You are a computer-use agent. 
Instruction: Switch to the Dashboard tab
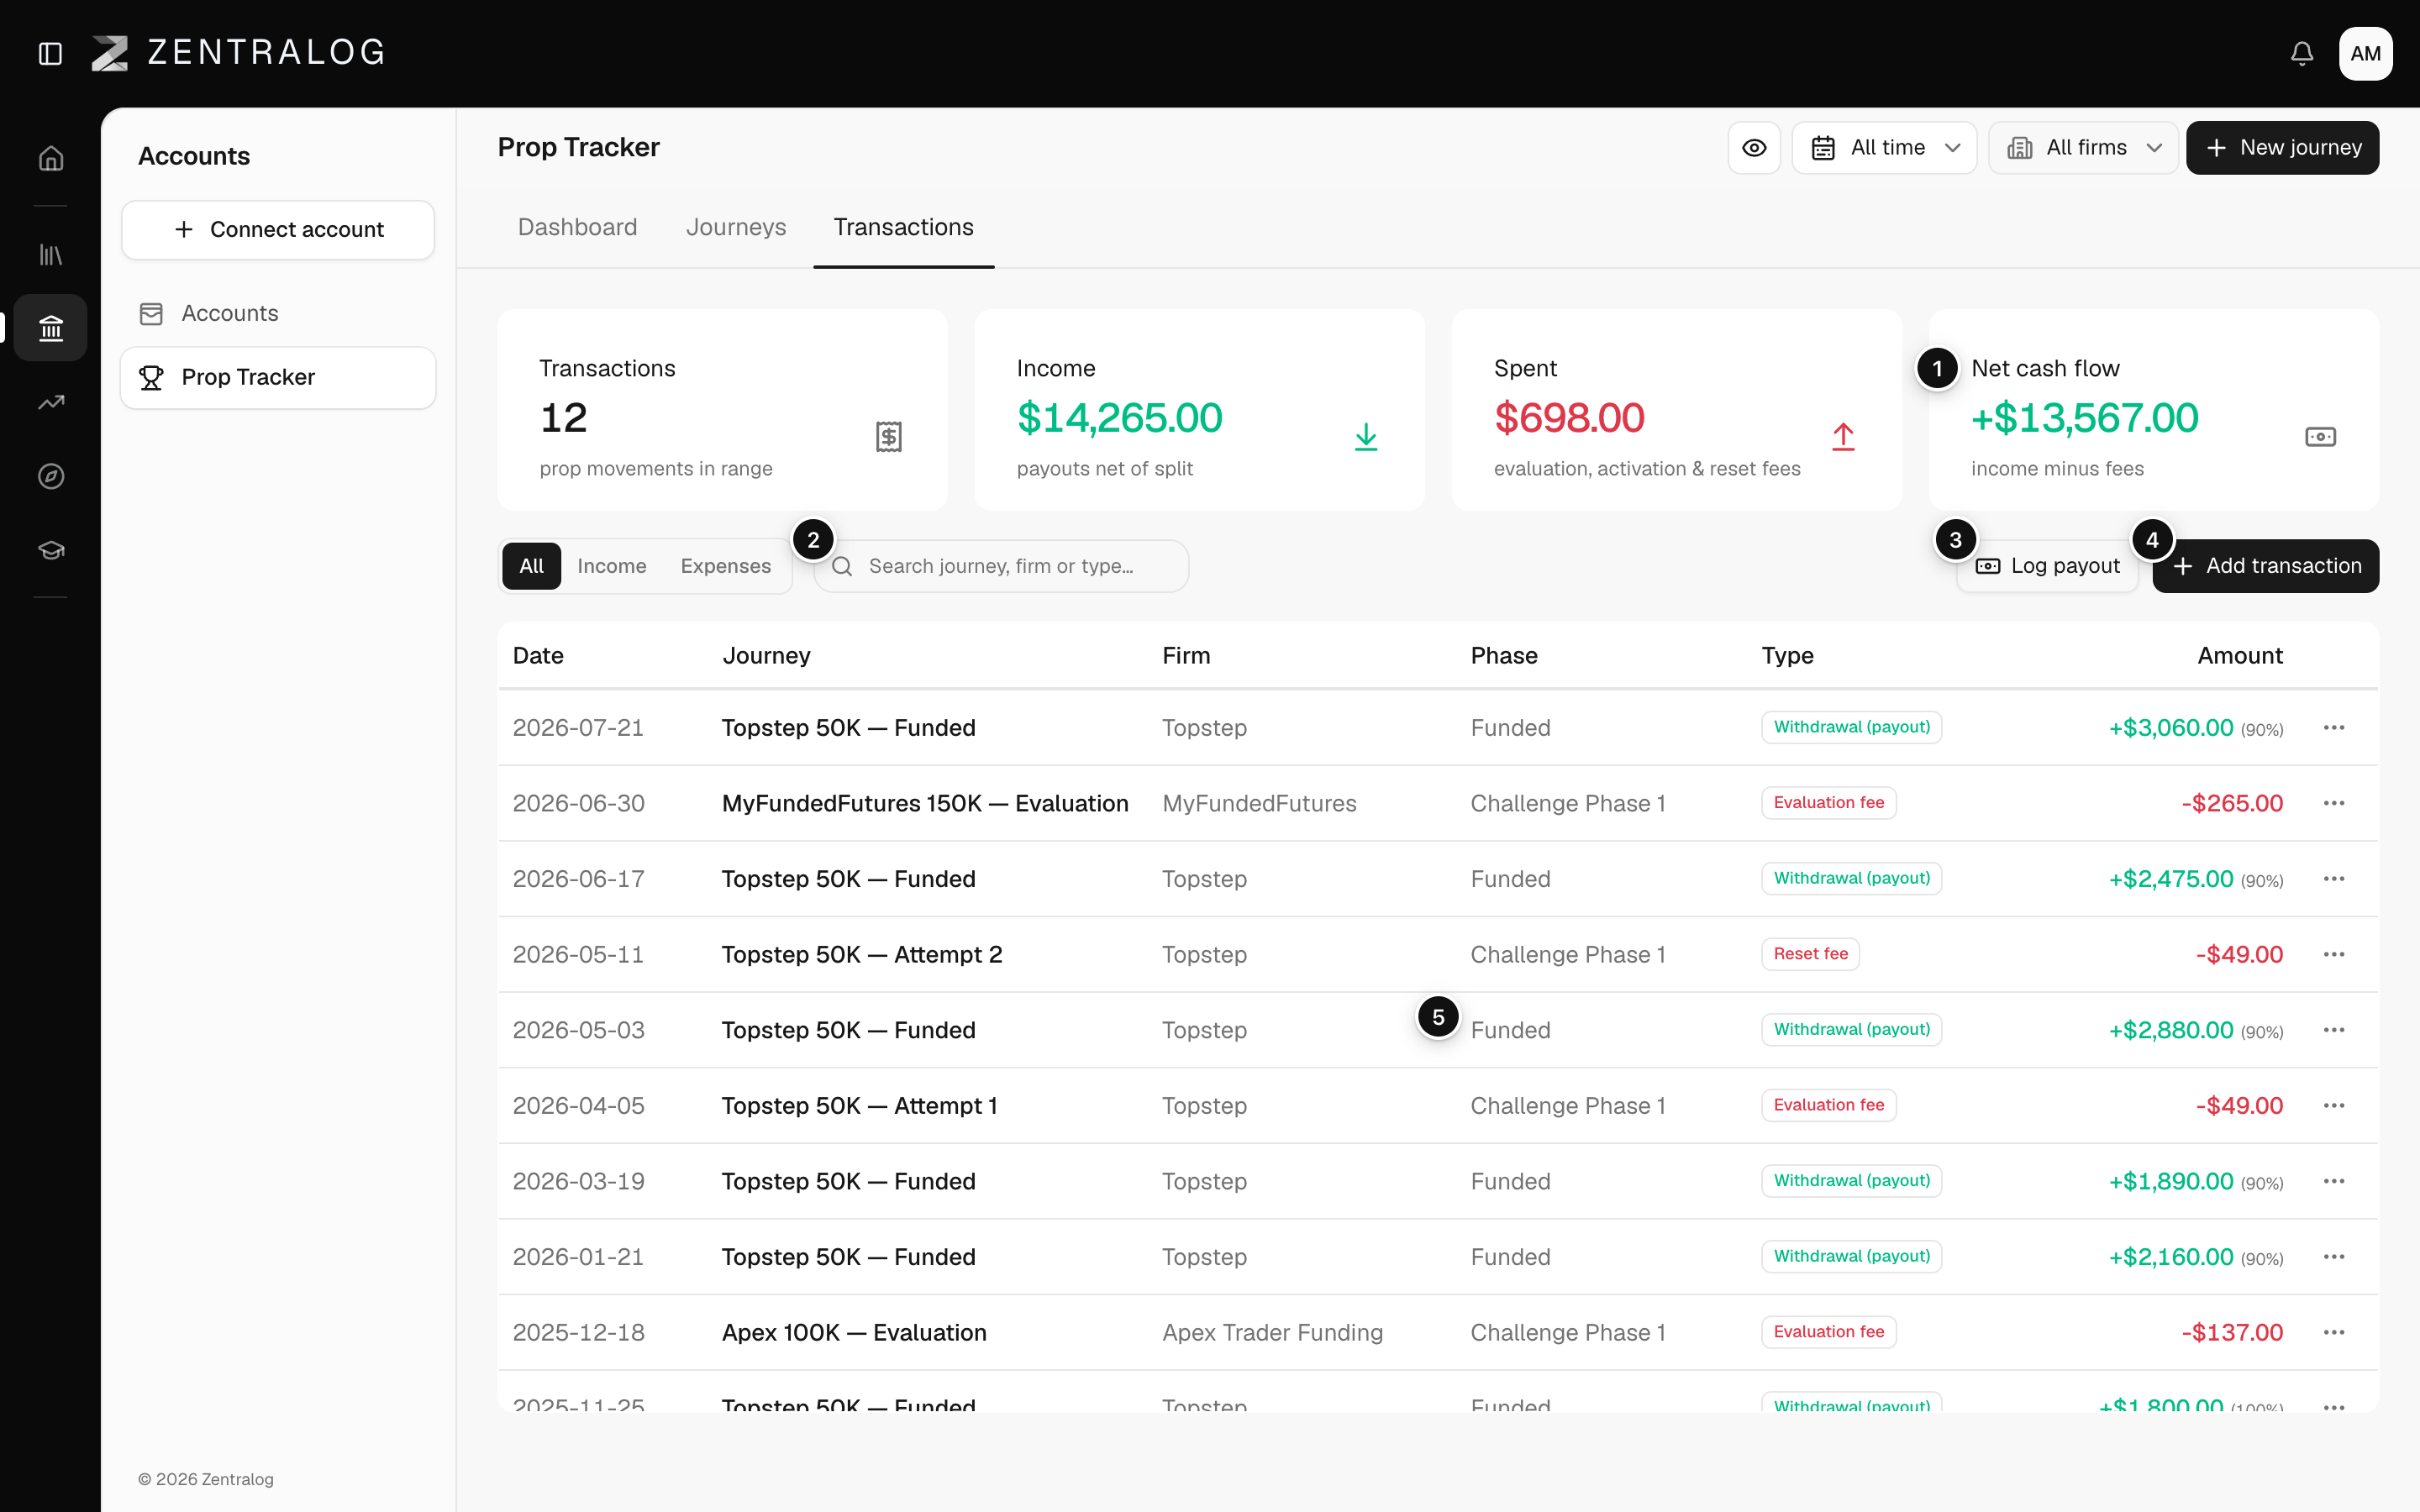[577, 227]
